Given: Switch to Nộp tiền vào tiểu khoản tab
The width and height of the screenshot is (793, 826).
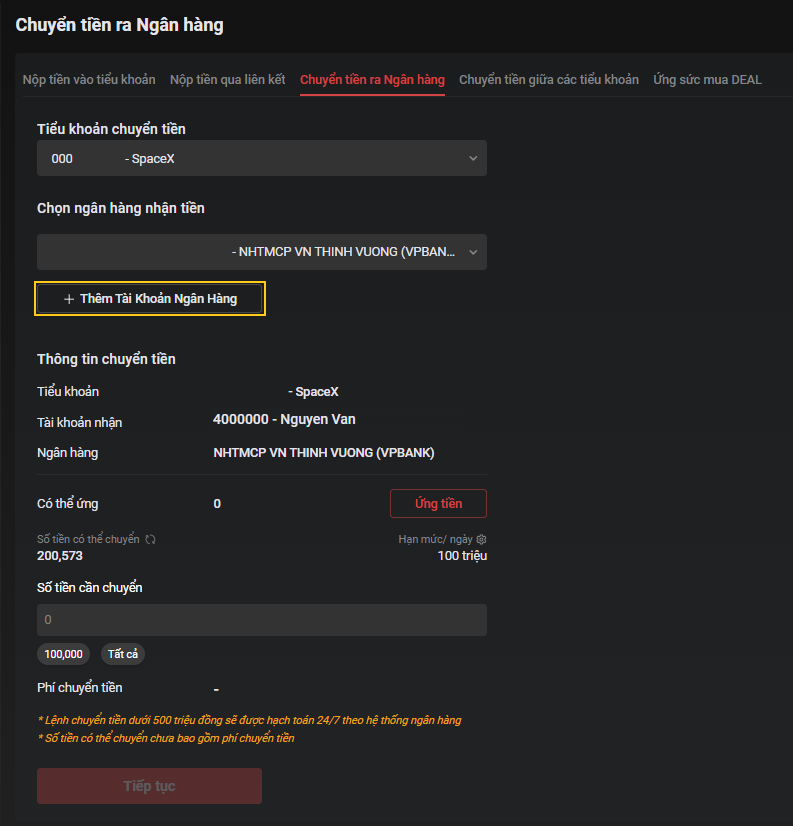Looking at the screenshot, I should tap(89, 80).
